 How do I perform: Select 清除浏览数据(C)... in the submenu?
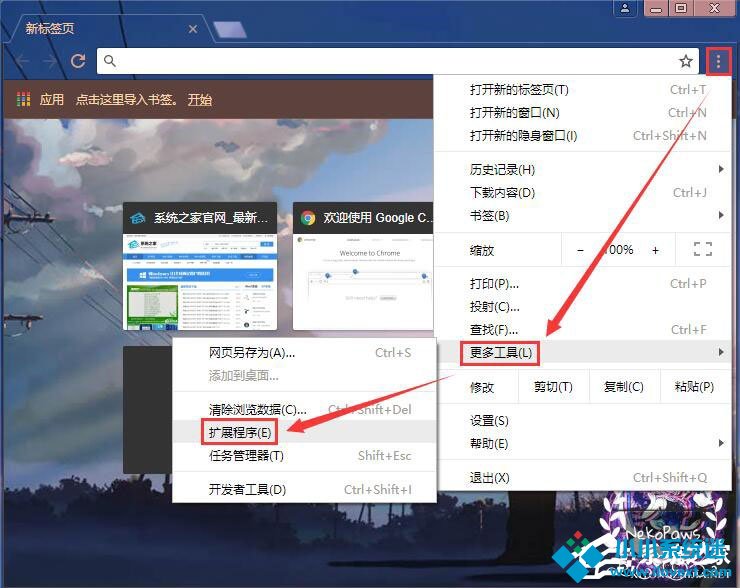(x=304, y=409)
